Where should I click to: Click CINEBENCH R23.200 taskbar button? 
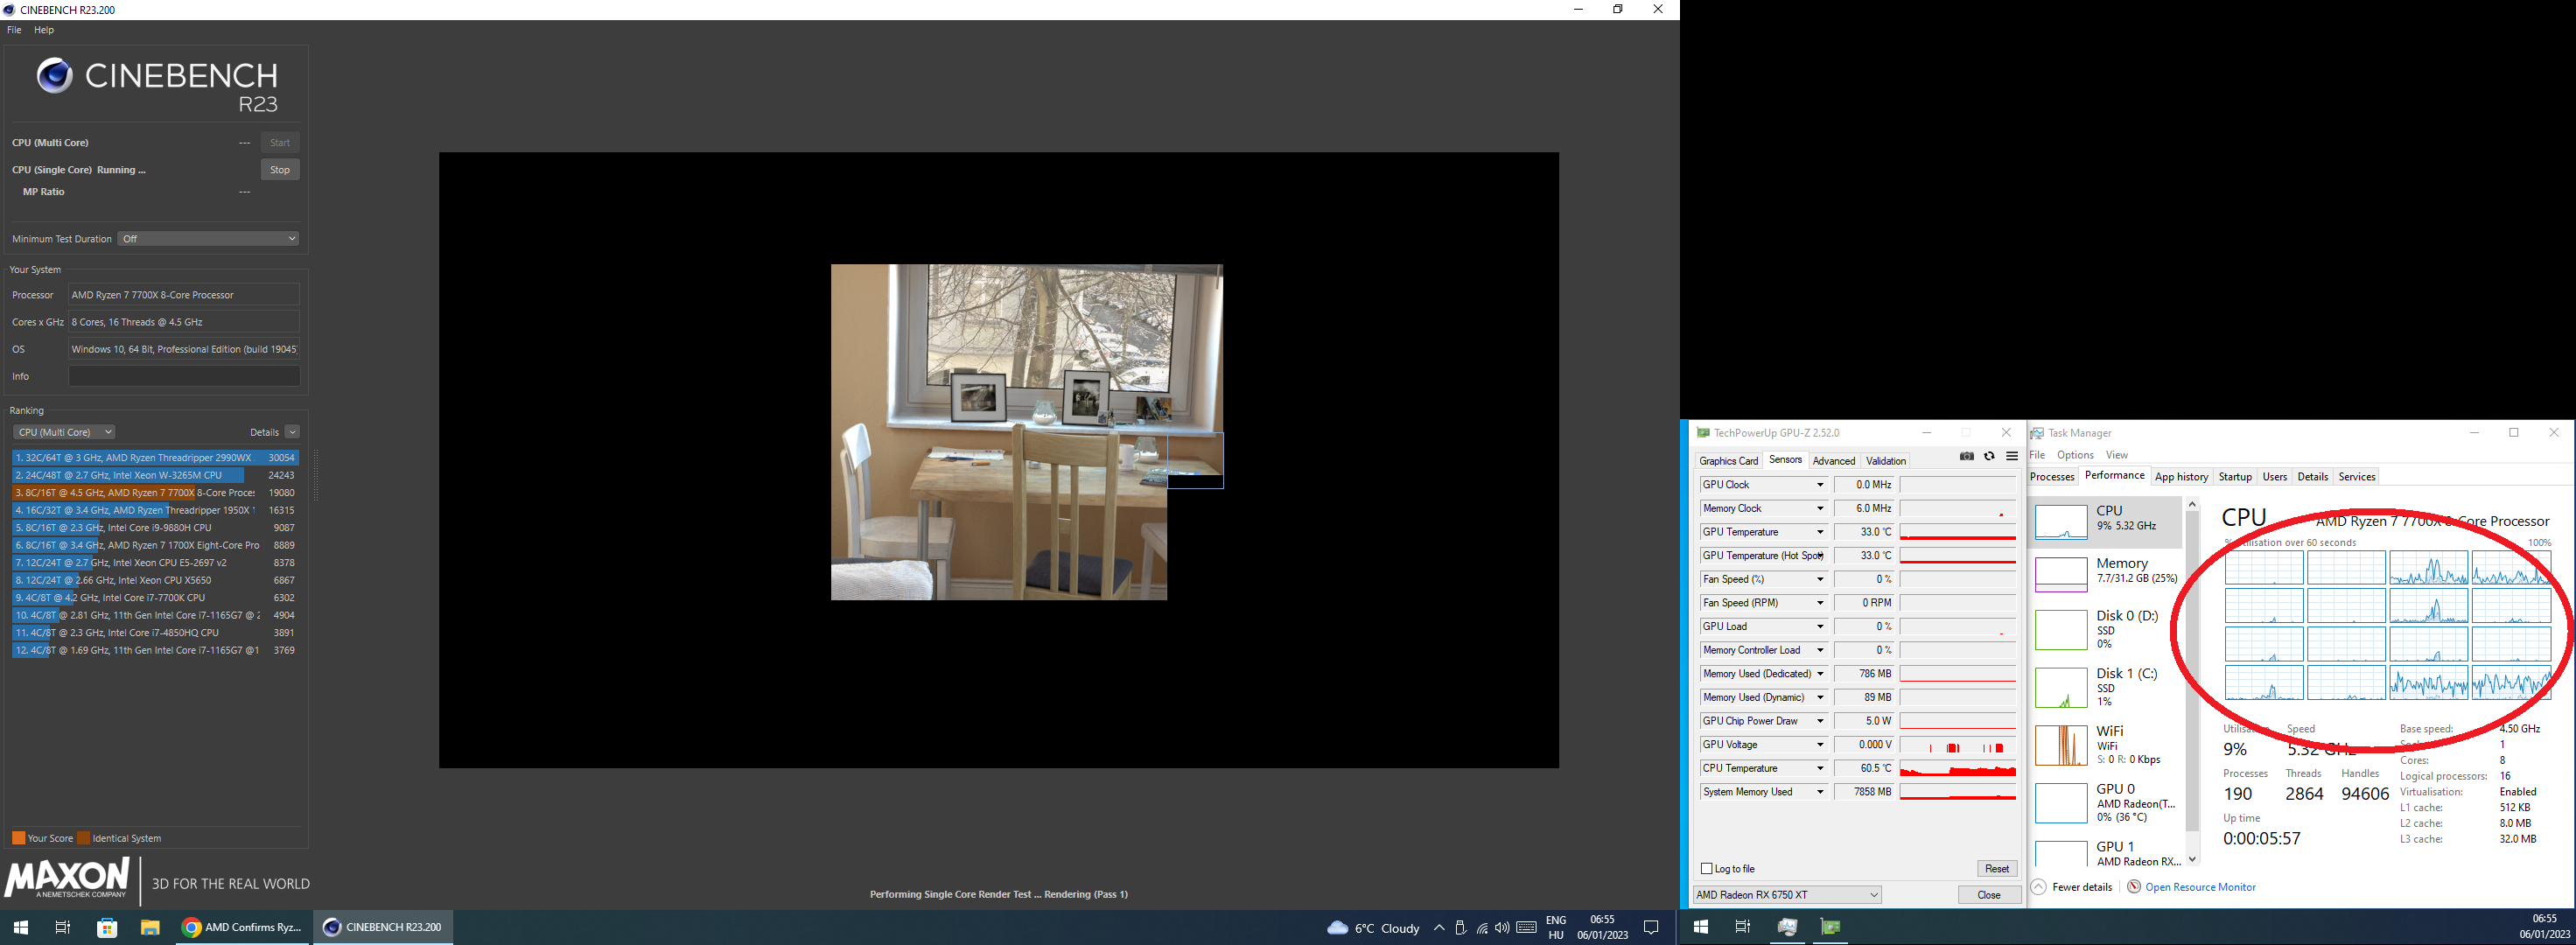[383, 927]
